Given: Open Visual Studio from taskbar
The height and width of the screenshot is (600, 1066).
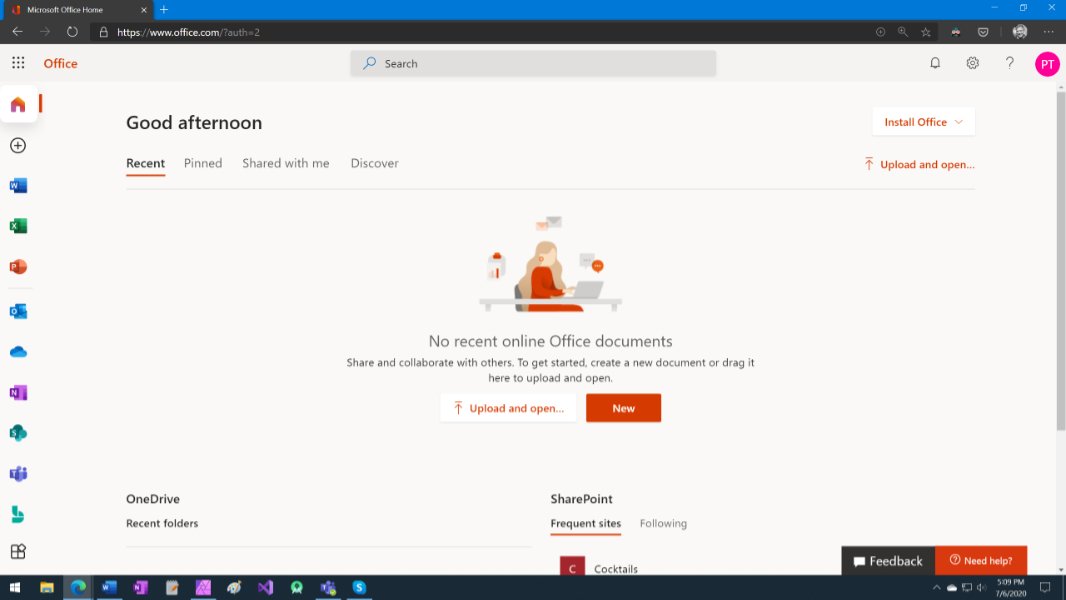Looking at the screenshot, I should point(265,587).
